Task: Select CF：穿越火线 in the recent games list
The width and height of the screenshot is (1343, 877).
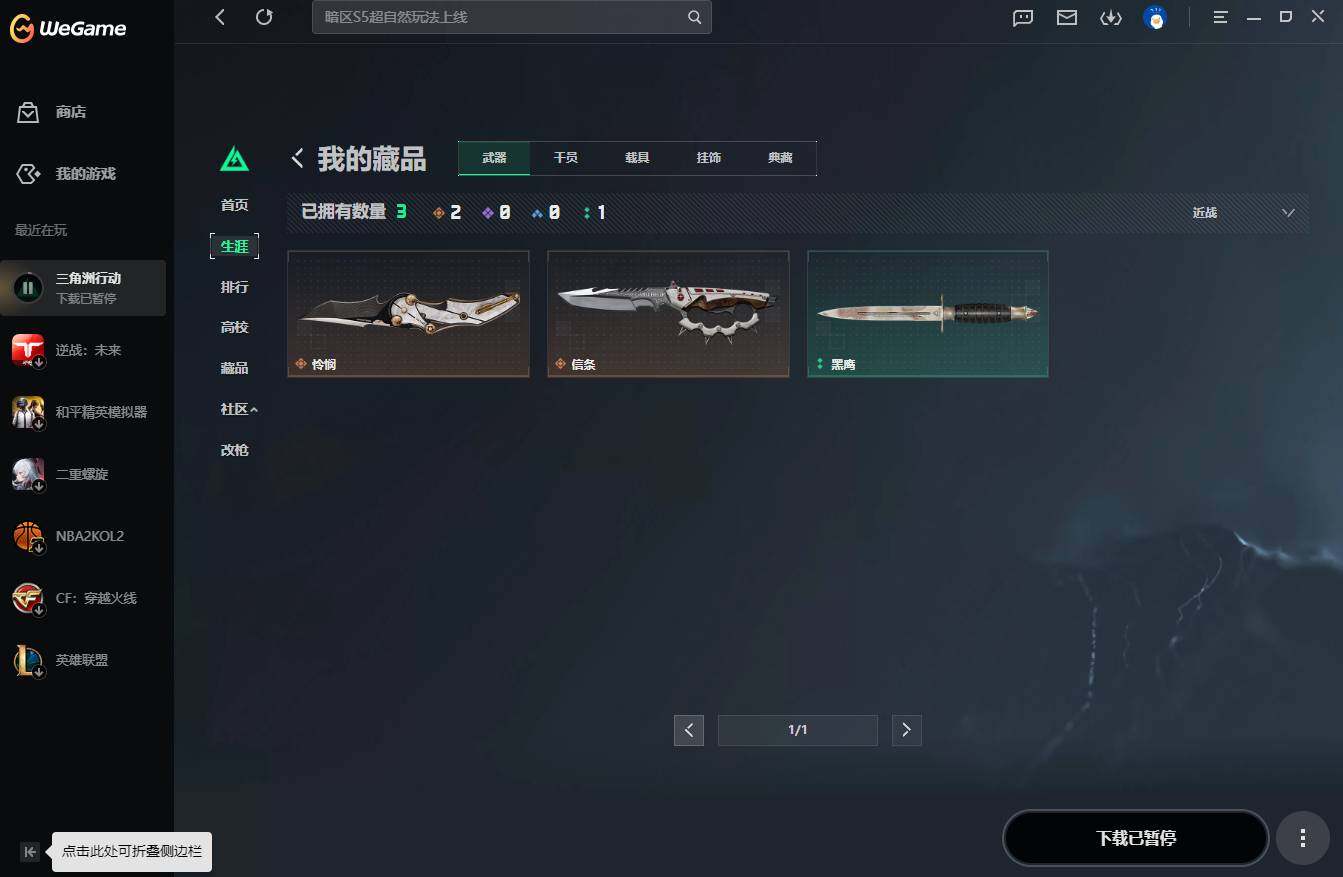Action: click(x=83, y=598)
